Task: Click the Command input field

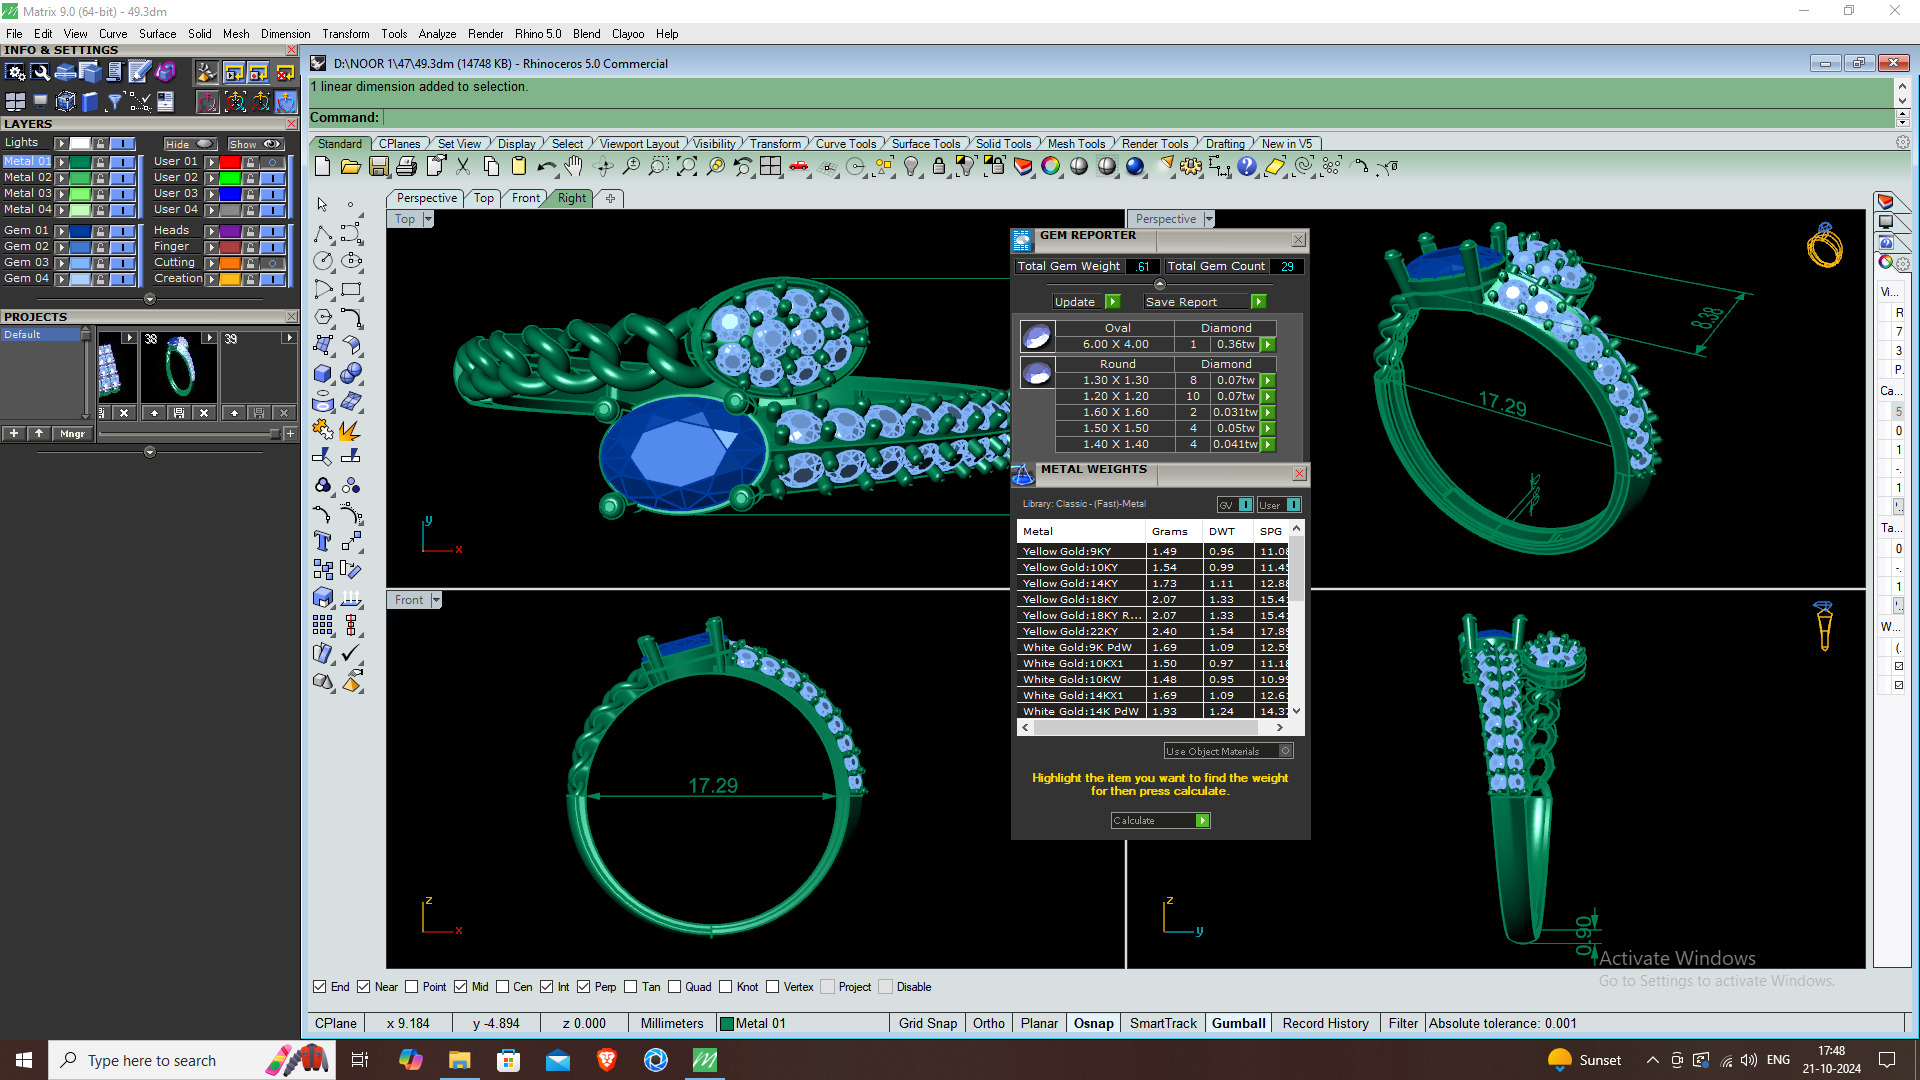Action: (1138, 118)
